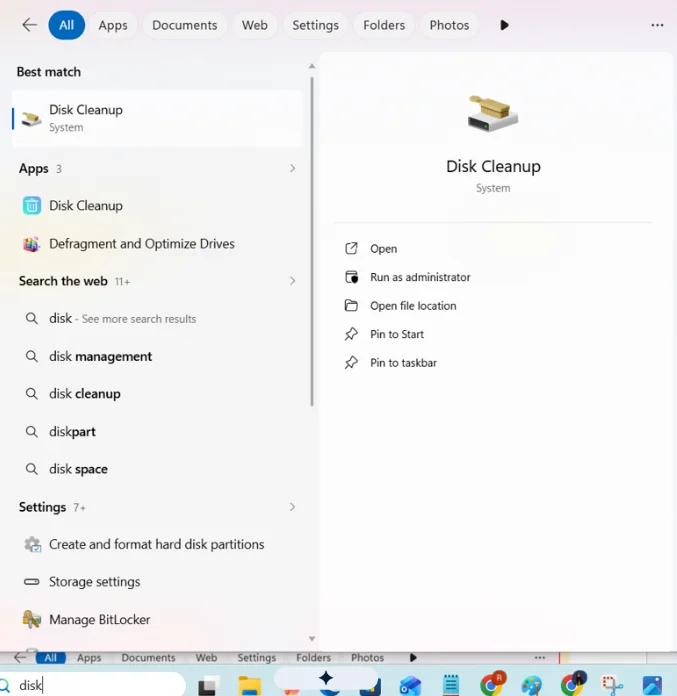Expand the Search the web section chevron

point(292,281)
